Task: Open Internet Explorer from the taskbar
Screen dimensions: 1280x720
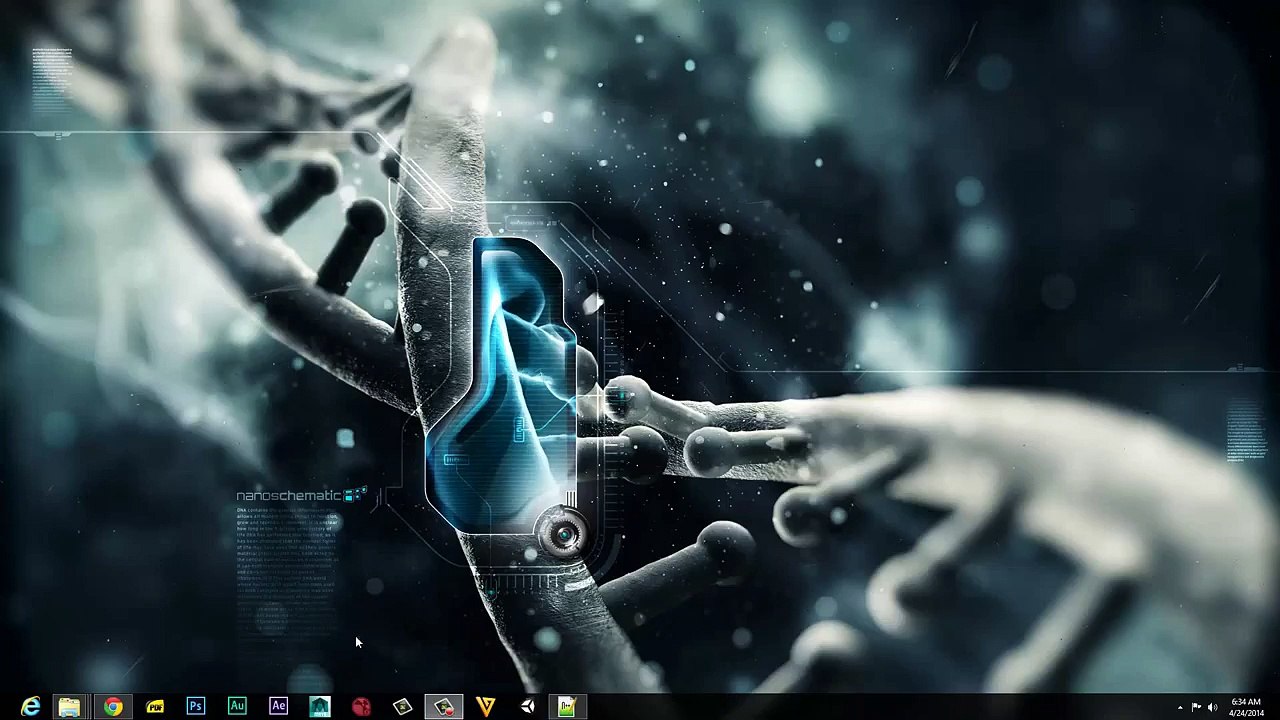Action: click(30, 707)
